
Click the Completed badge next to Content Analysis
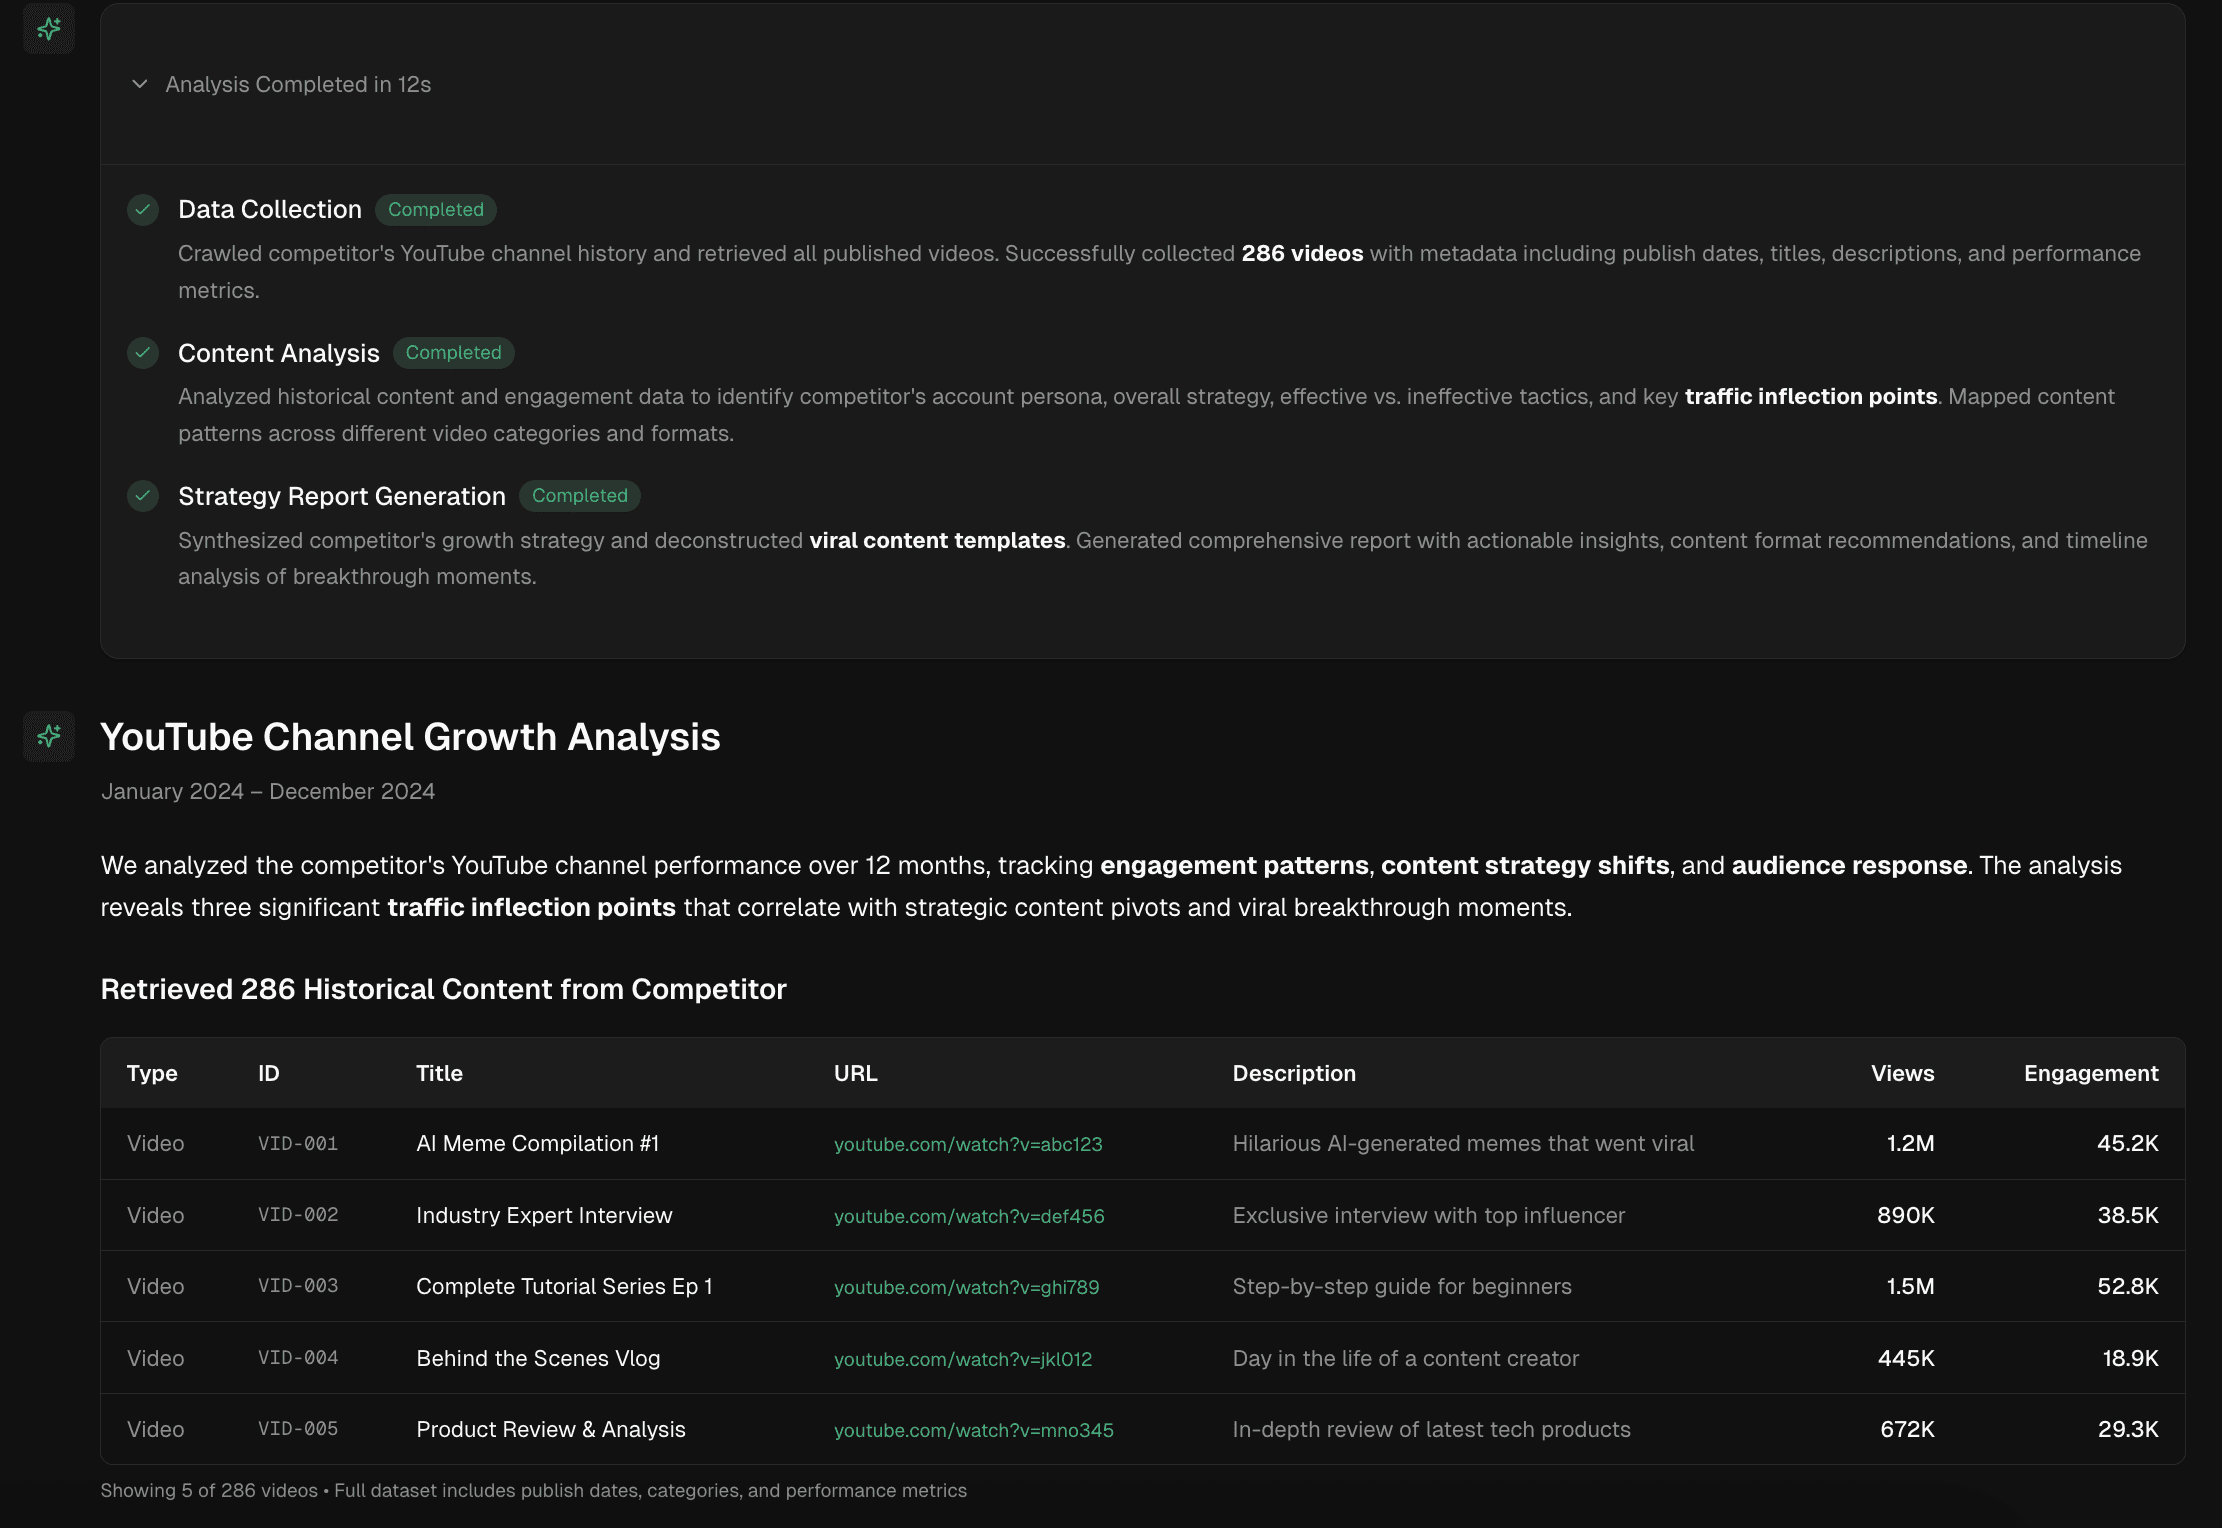coord(453,352)
